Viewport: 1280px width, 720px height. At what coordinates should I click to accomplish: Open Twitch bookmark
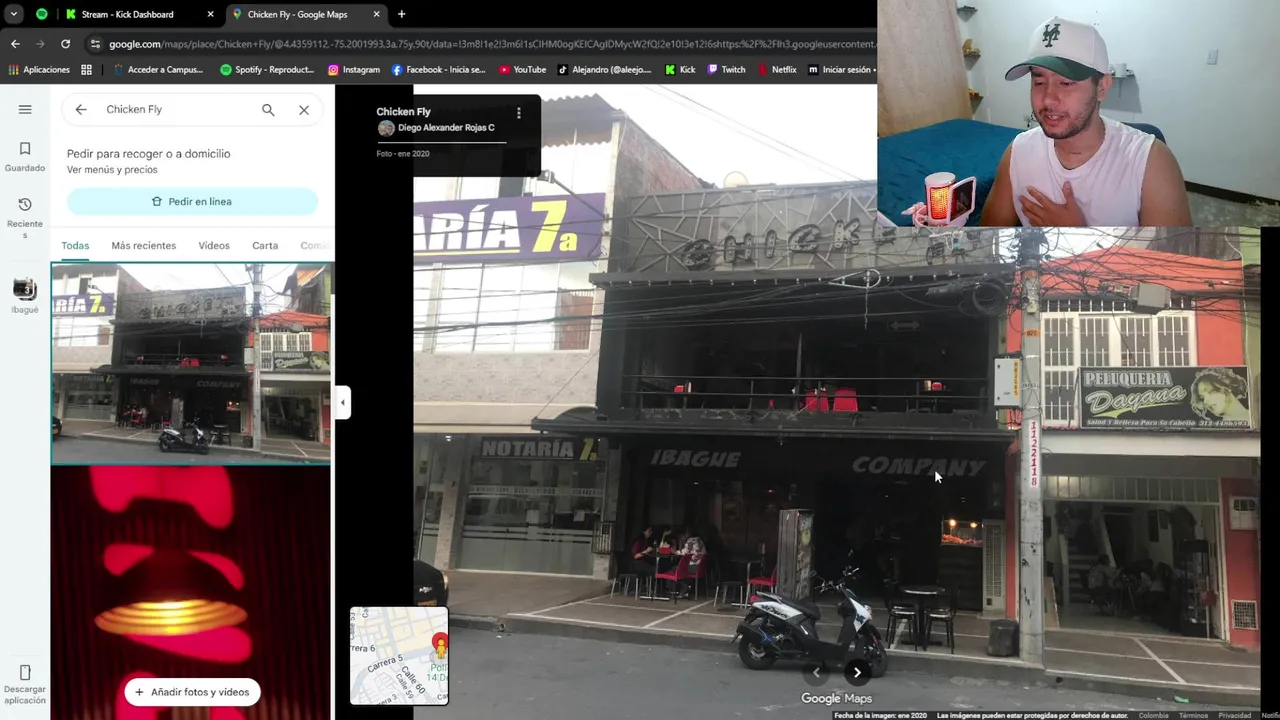(x=726, y=70)
